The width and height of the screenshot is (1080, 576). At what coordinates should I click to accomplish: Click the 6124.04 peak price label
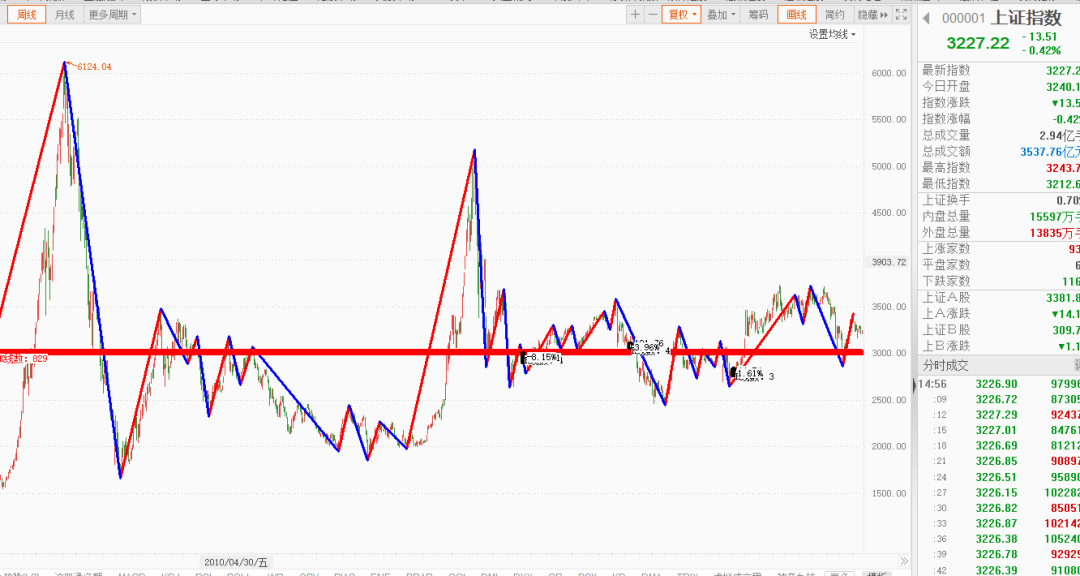point(93,67)
